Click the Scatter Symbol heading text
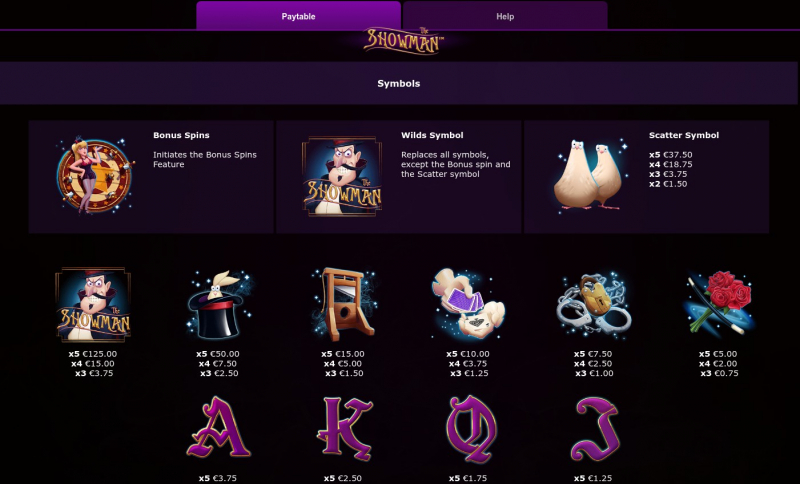800x484 pixels. [x=684, y=135]
